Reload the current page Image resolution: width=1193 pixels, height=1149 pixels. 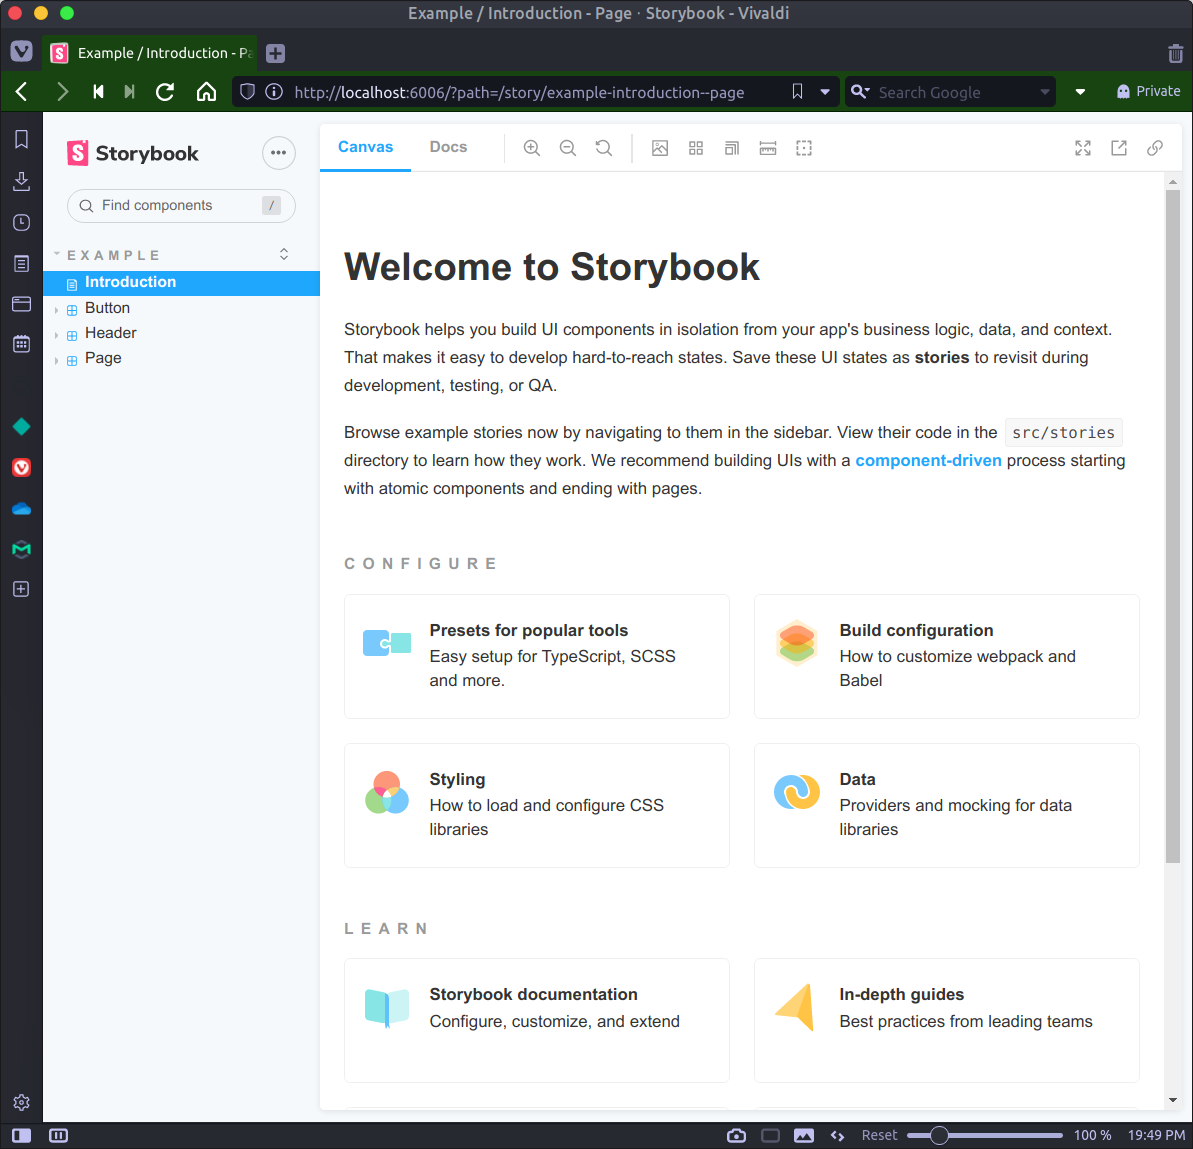point(165,92)
